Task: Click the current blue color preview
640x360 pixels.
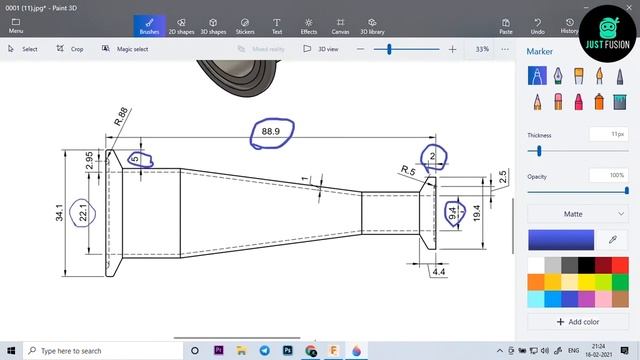Action: click(561, 240)
